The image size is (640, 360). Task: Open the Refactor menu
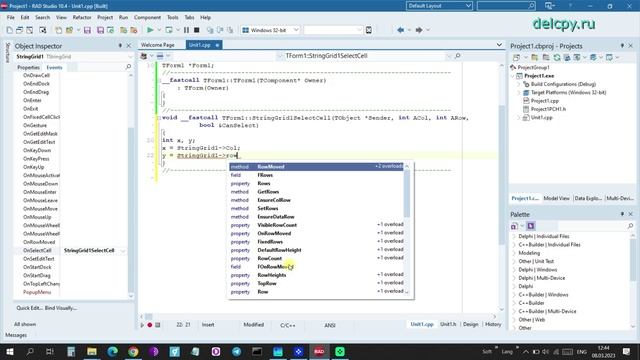click(82, 18)
